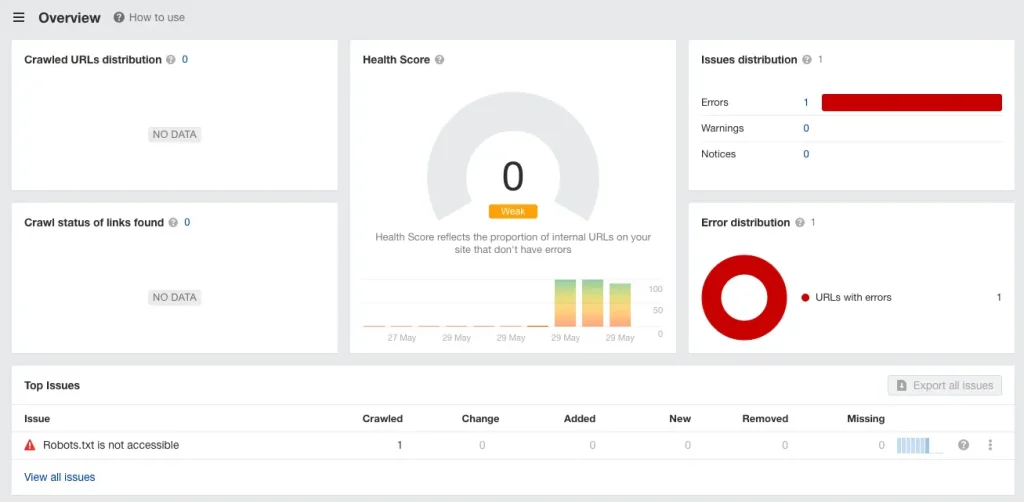Click the Robots.txt row help icon
This screenshot has height=502, width=1024.
(963, 445)
